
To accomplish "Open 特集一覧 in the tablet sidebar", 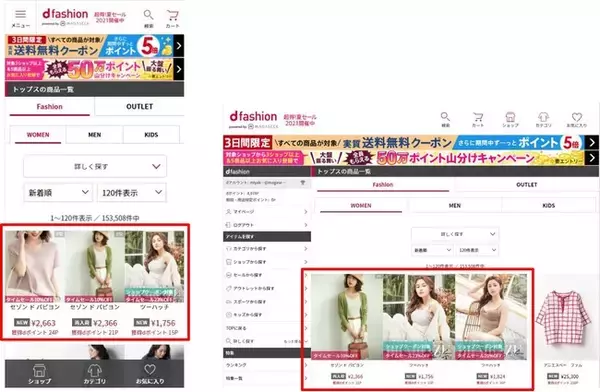I will coord(267,378).
